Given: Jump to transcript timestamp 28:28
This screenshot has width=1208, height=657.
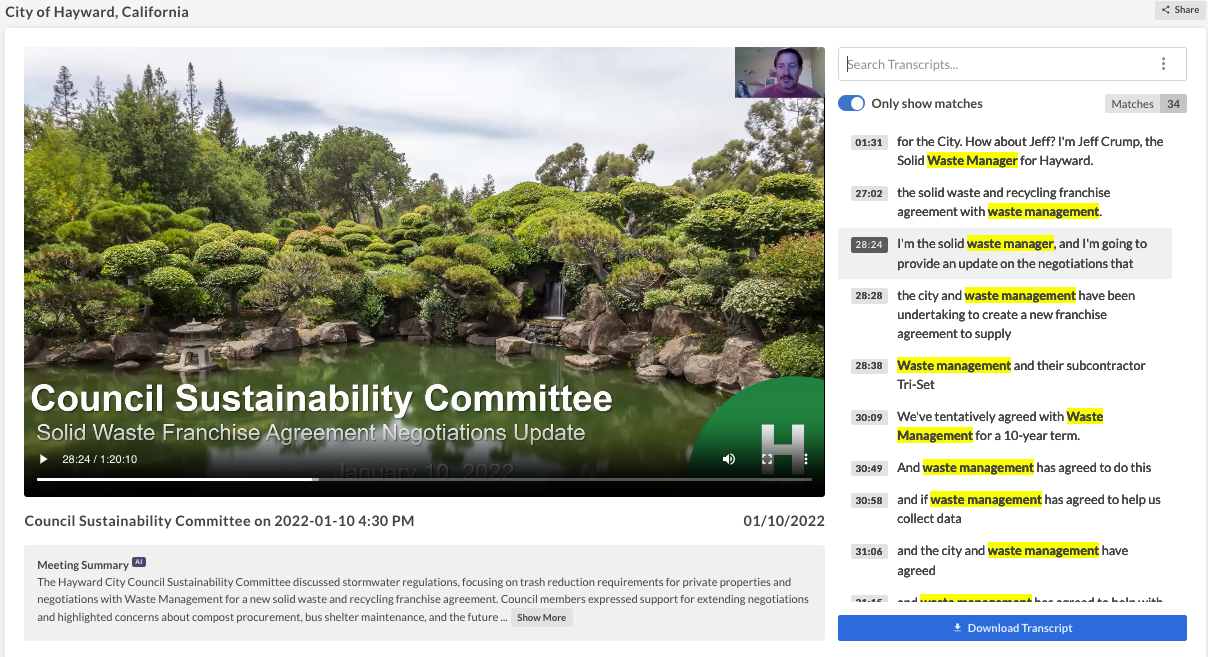Looking at the screenshot, I should pos(868,297).
